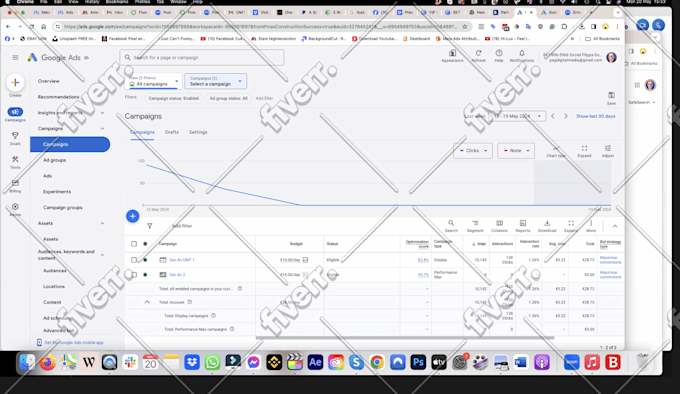Switch to the Drafts tab
The height and width of the screenshot is (394, 680).
[x=172, y=132]
